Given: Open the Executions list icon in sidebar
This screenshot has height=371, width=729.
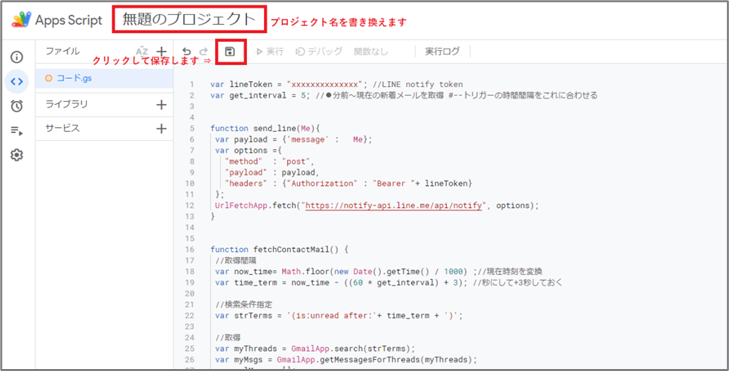Looking at the screenshot, I should (17, 131).
